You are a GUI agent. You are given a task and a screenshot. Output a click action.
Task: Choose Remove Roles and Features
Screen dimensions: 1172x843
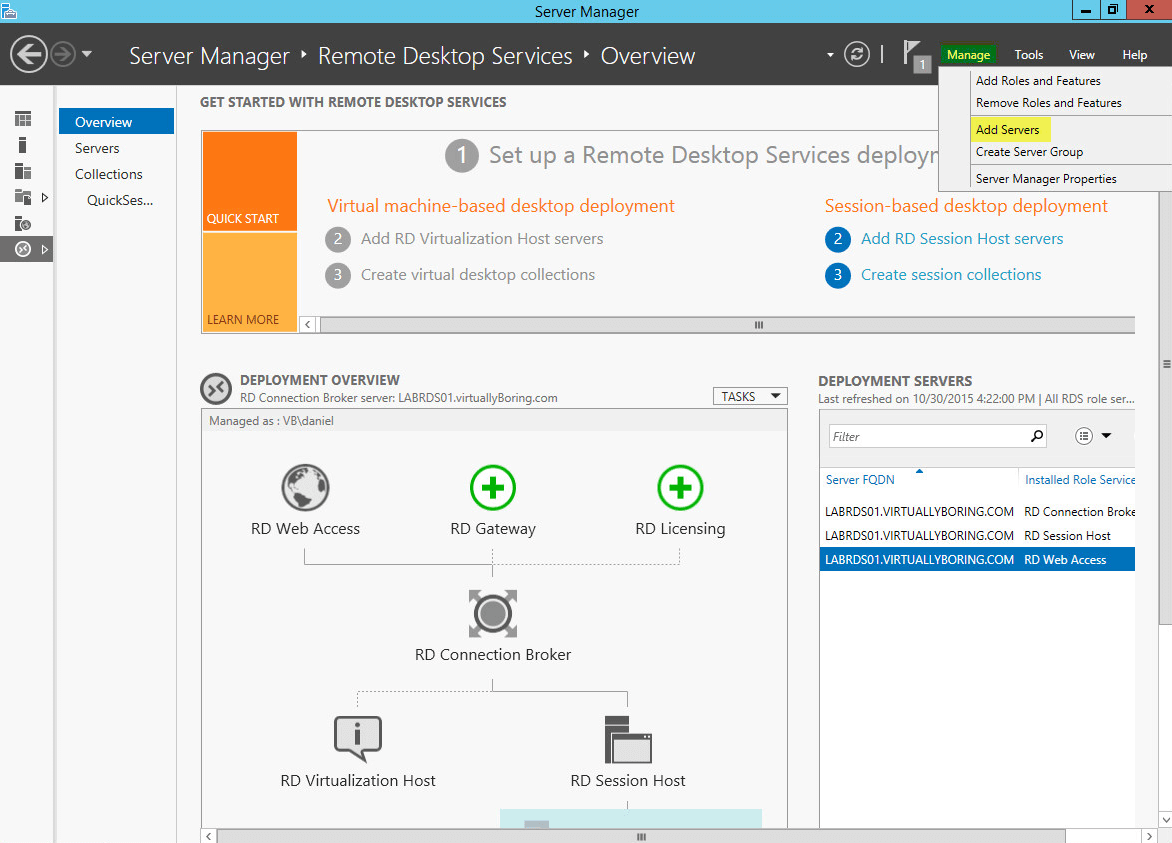(1048, 103)
